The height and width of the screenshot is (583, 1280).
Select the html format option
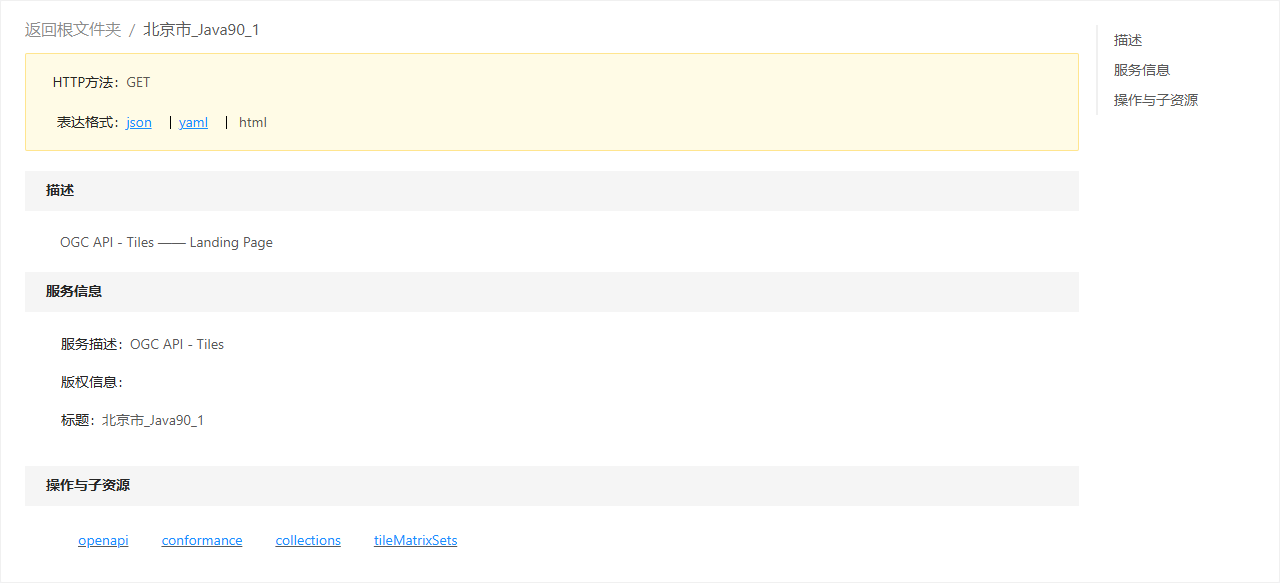[253, 123]
